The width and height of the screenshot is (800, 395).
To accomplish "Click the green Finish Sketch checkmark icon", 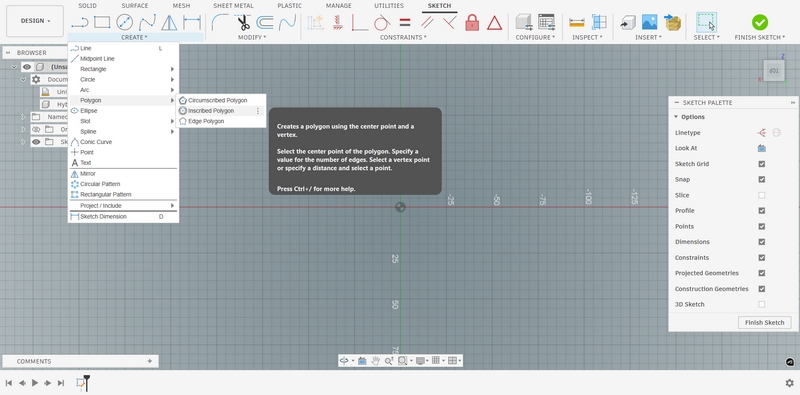I will coord(760,22).
